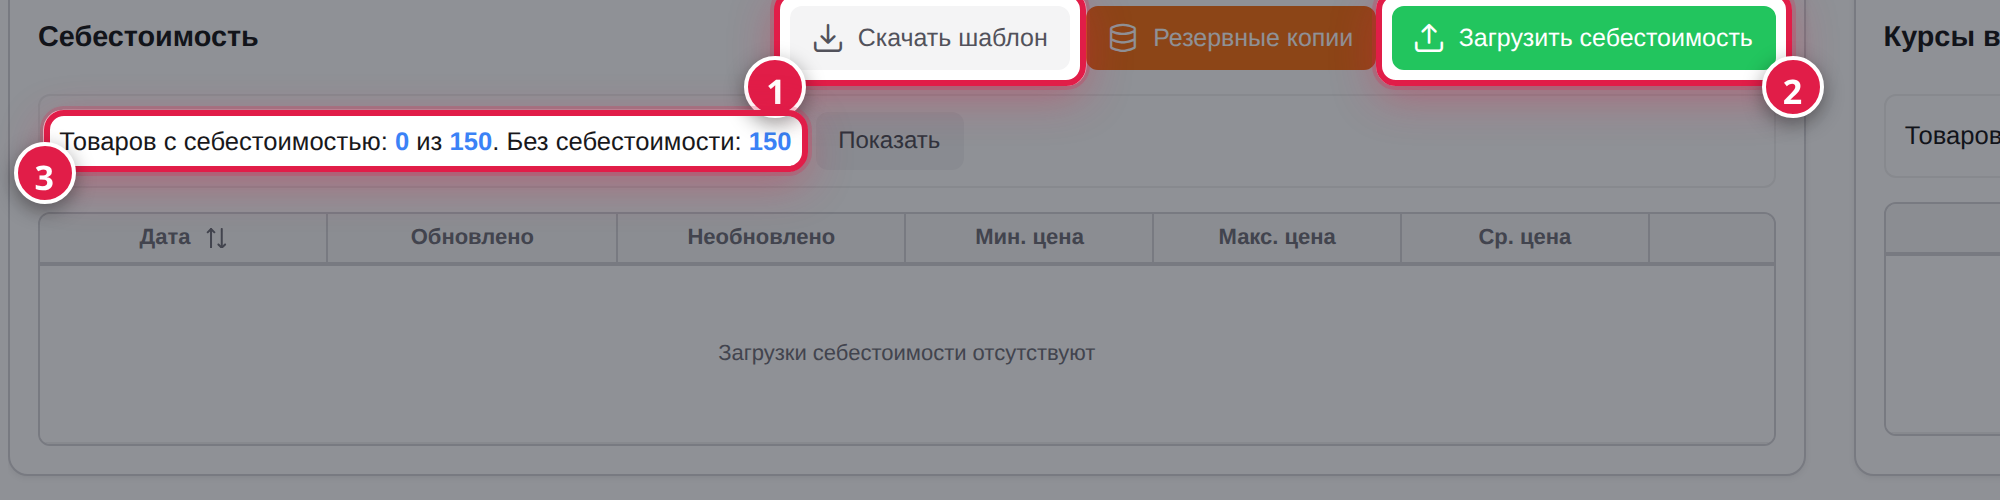2000x500 pixels.
Task: Select the Макс. цена column header
Action: [1277, 238]
